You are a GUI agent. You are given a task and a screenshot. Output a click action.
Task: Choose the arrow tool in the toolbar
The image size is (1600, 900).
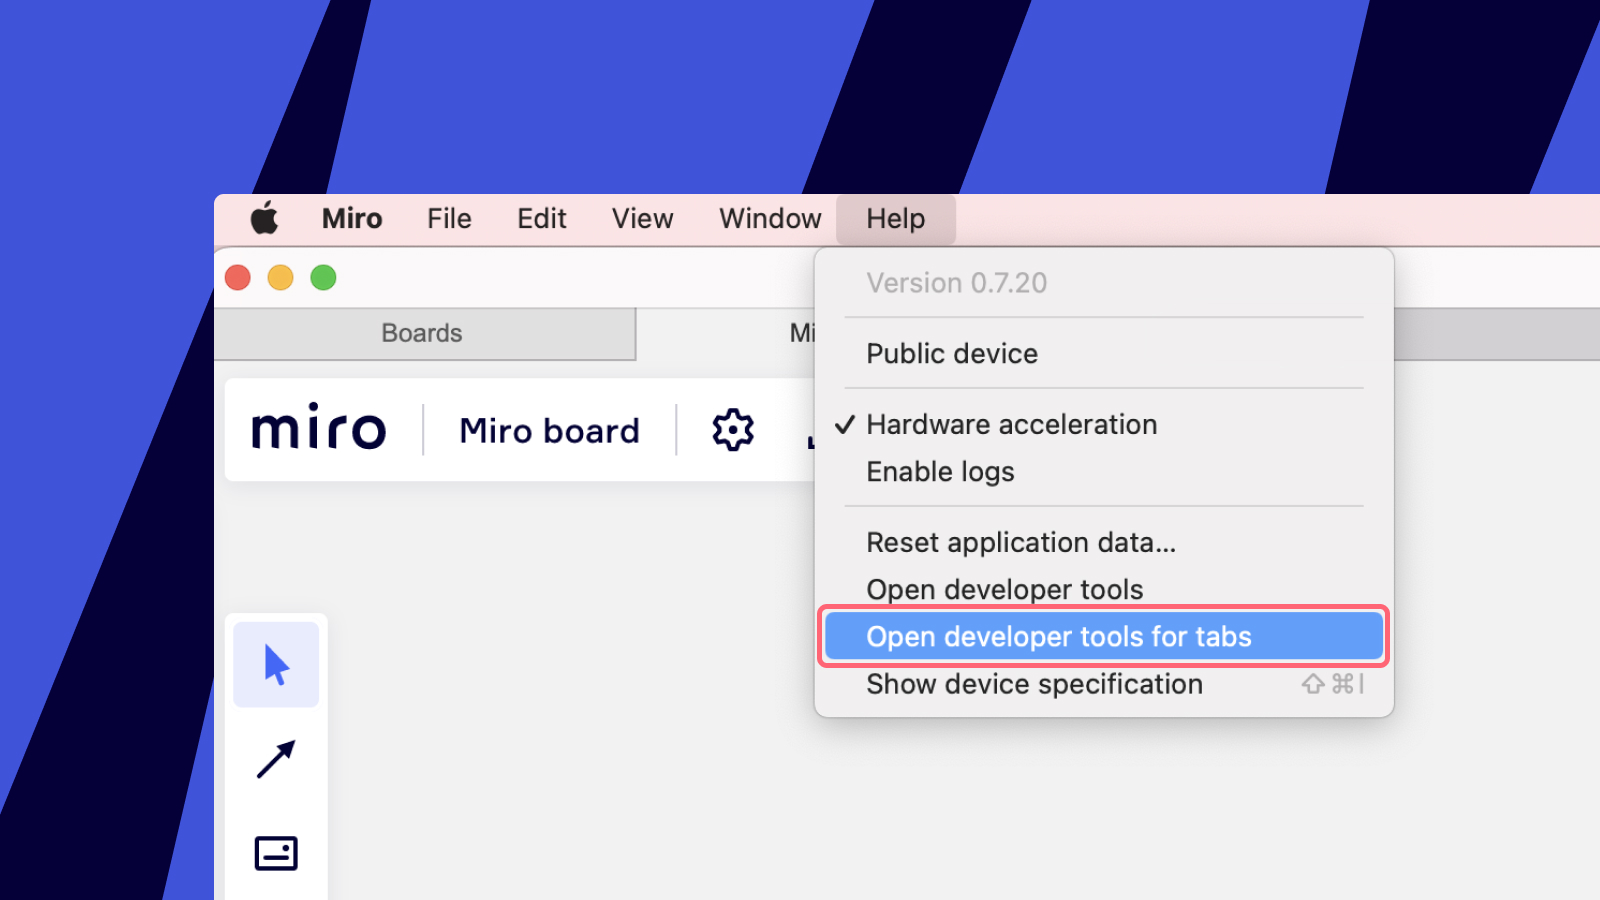pos(276,760)
